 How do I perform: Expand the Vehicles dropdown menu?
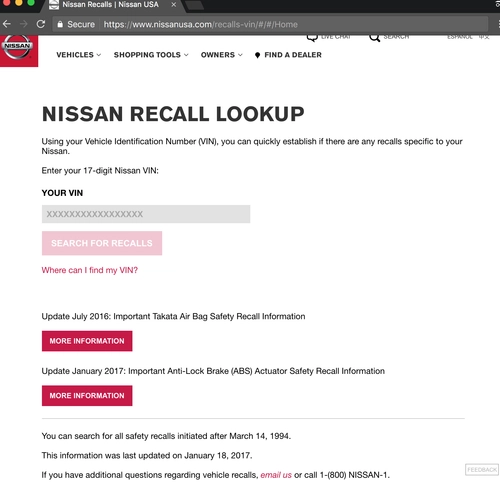pos(78,55)
